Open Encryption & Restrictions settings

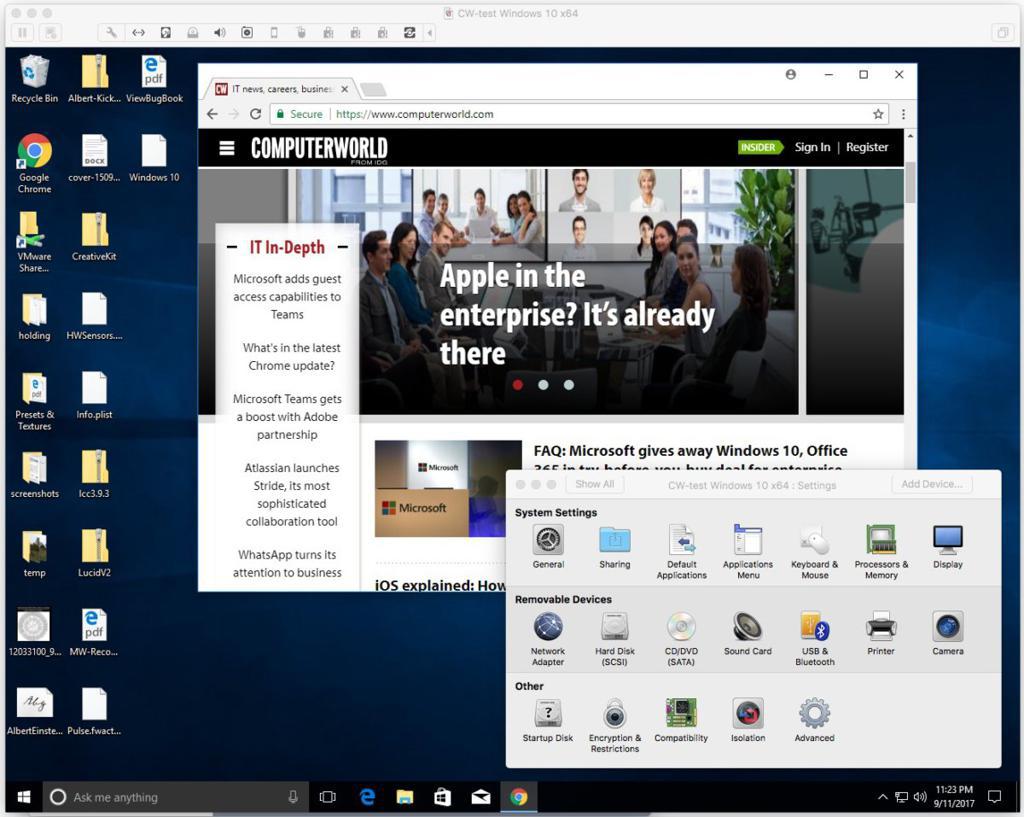[615, 726]
